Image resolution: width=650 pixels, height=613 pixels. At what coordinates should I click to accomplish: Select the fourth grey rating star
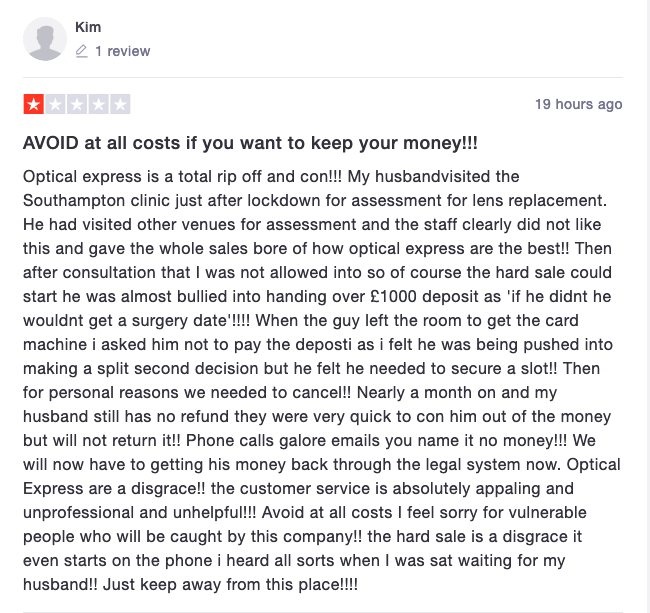98,104
